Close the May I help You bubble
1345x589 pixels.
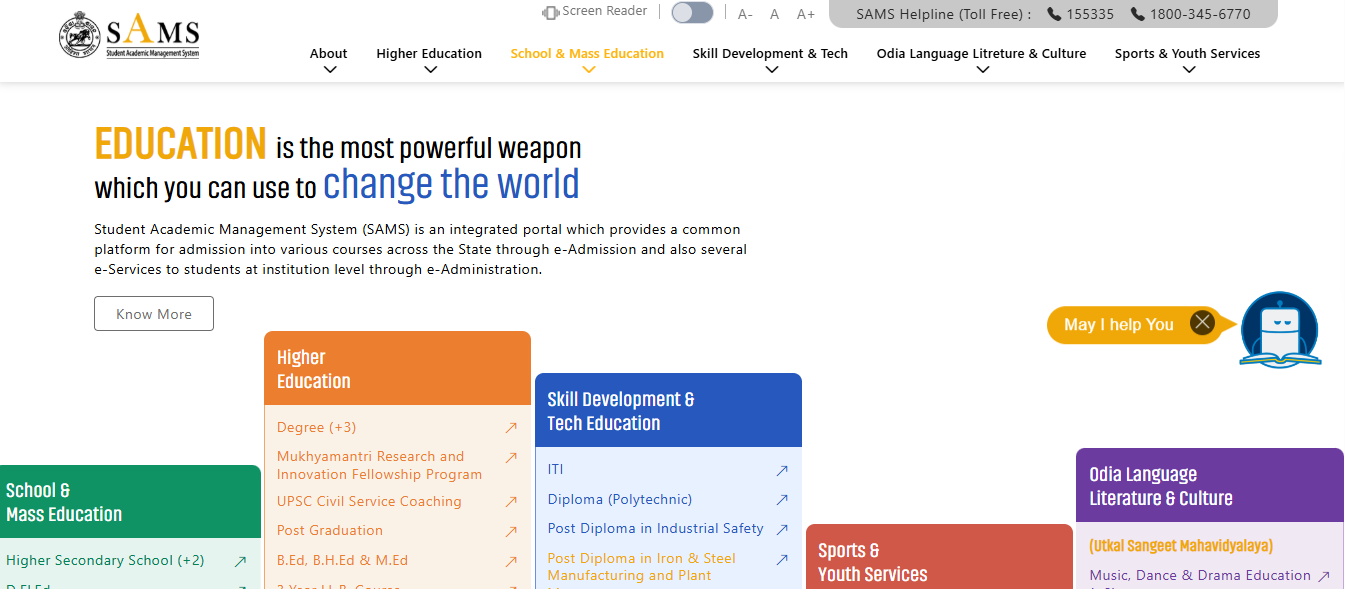point(1202,323)
